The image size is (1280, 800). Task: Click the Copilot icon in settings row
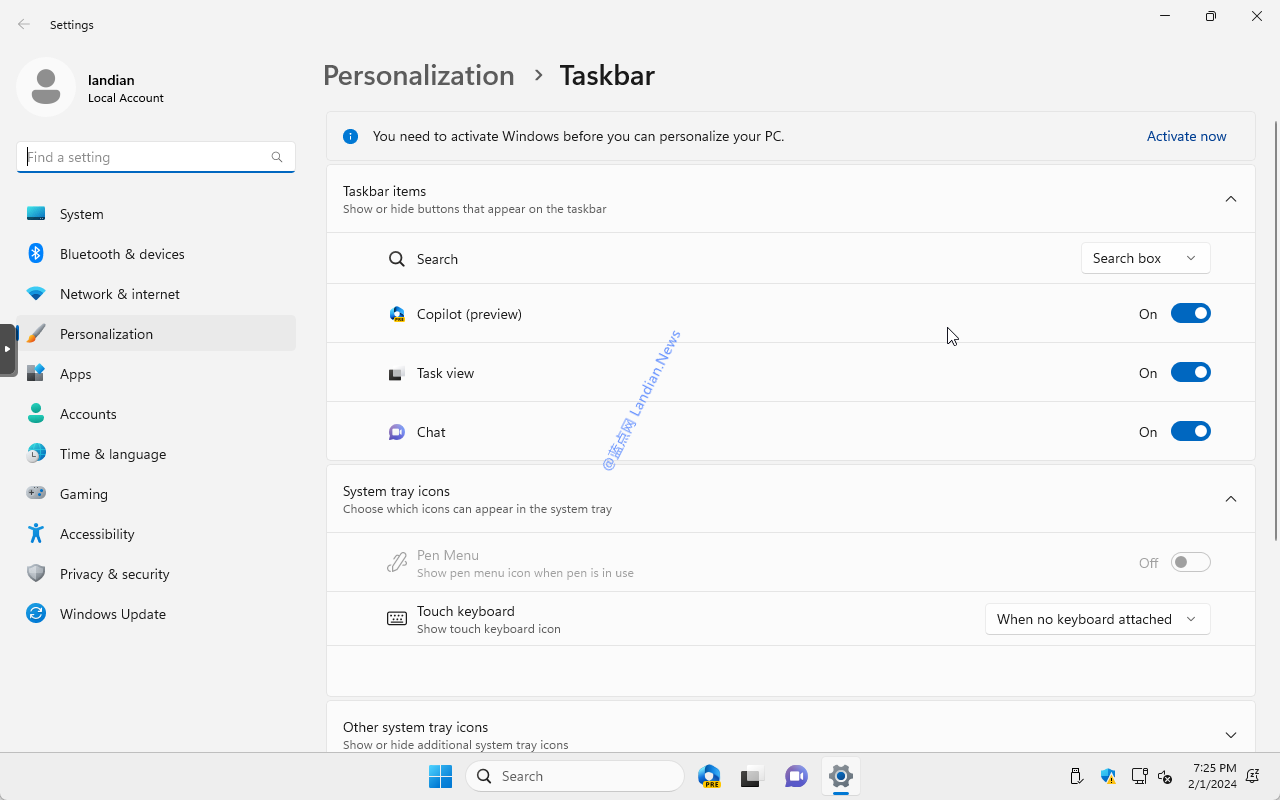point(397,314)
